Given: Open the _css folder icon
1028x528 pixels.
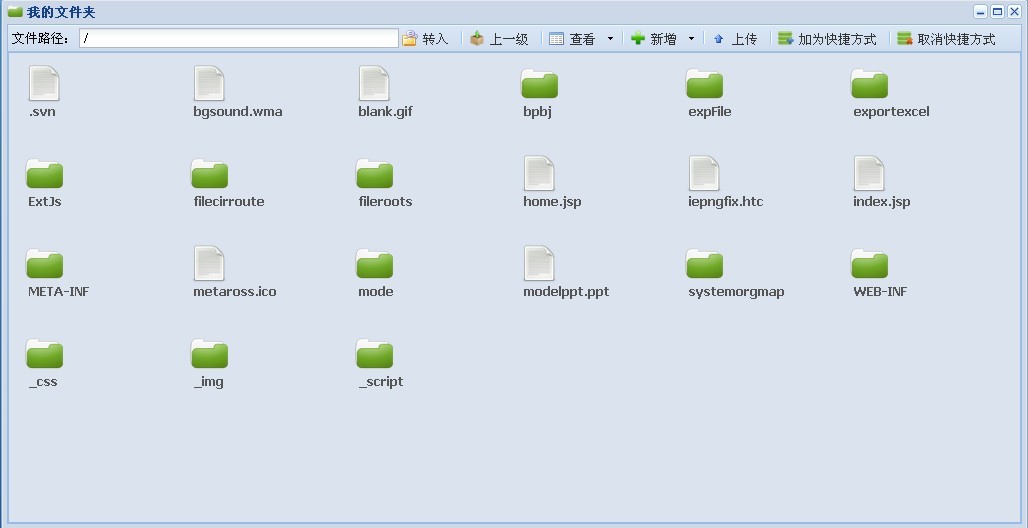Looking at the screenshot, I should (x=45, y=354).
